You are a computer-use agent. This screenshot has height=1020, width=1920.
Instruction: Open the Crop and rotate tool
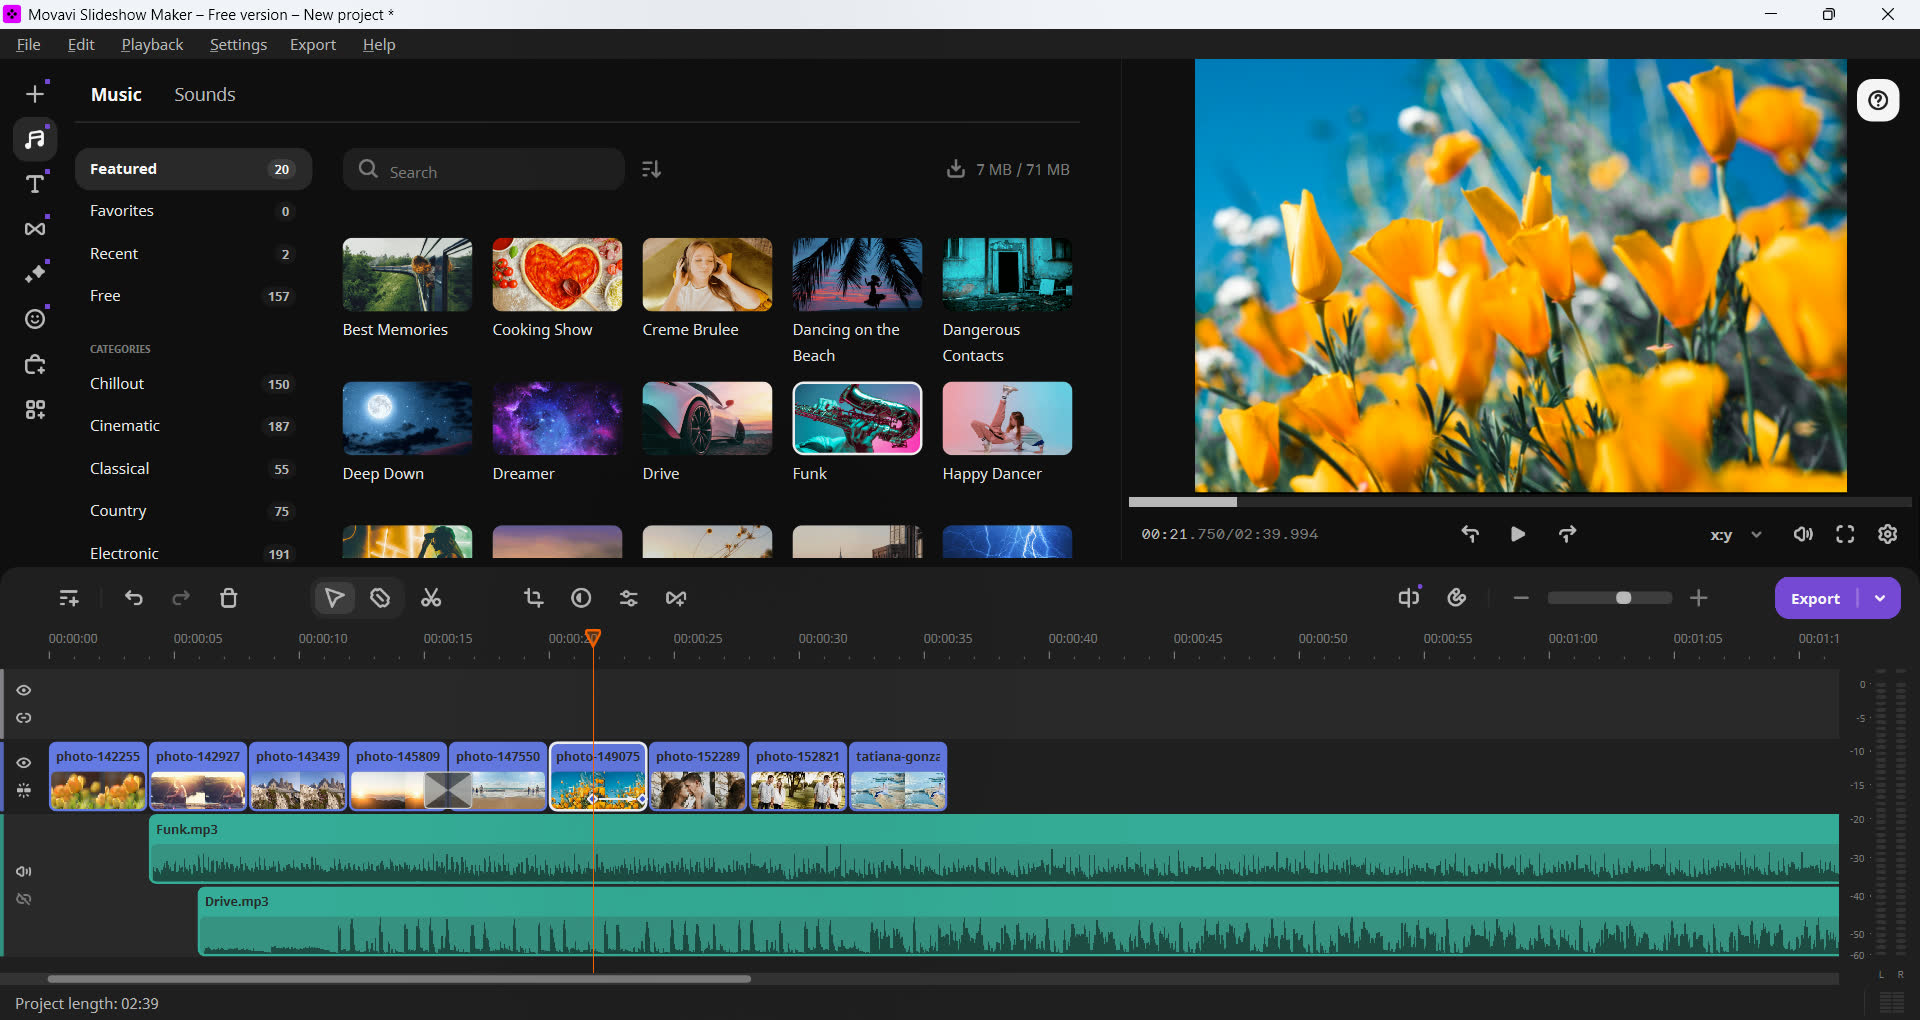[534, 598]
